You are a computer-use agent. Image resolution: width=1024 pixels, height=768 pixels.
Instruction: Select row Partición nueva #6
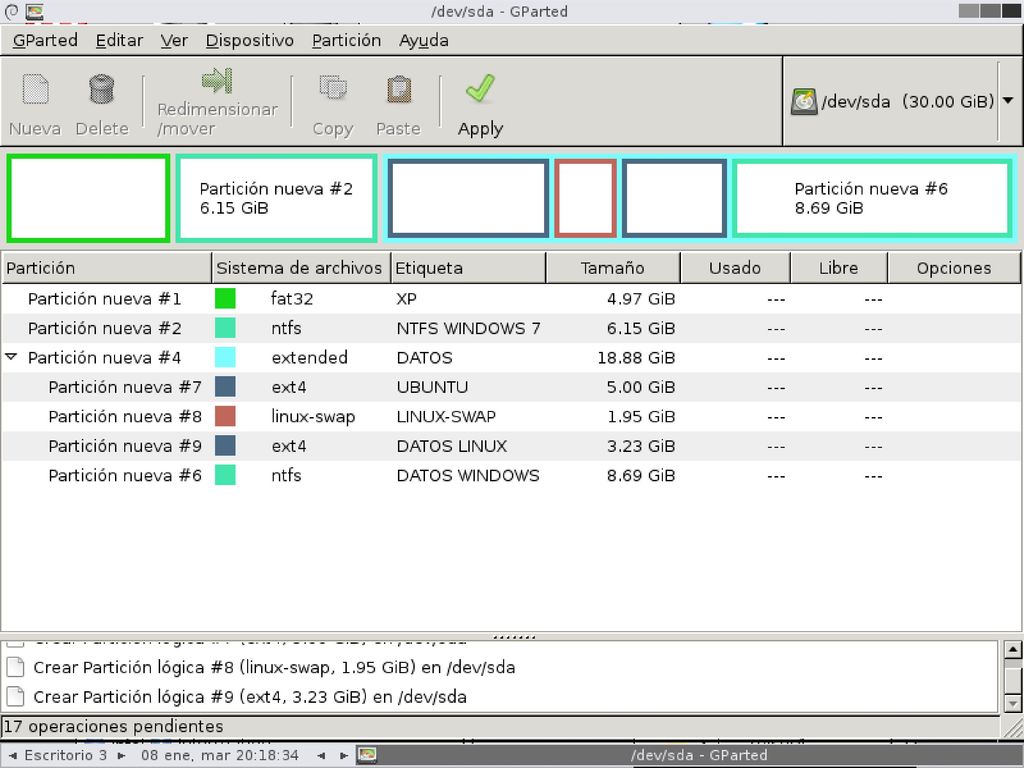tap(511, 475)
